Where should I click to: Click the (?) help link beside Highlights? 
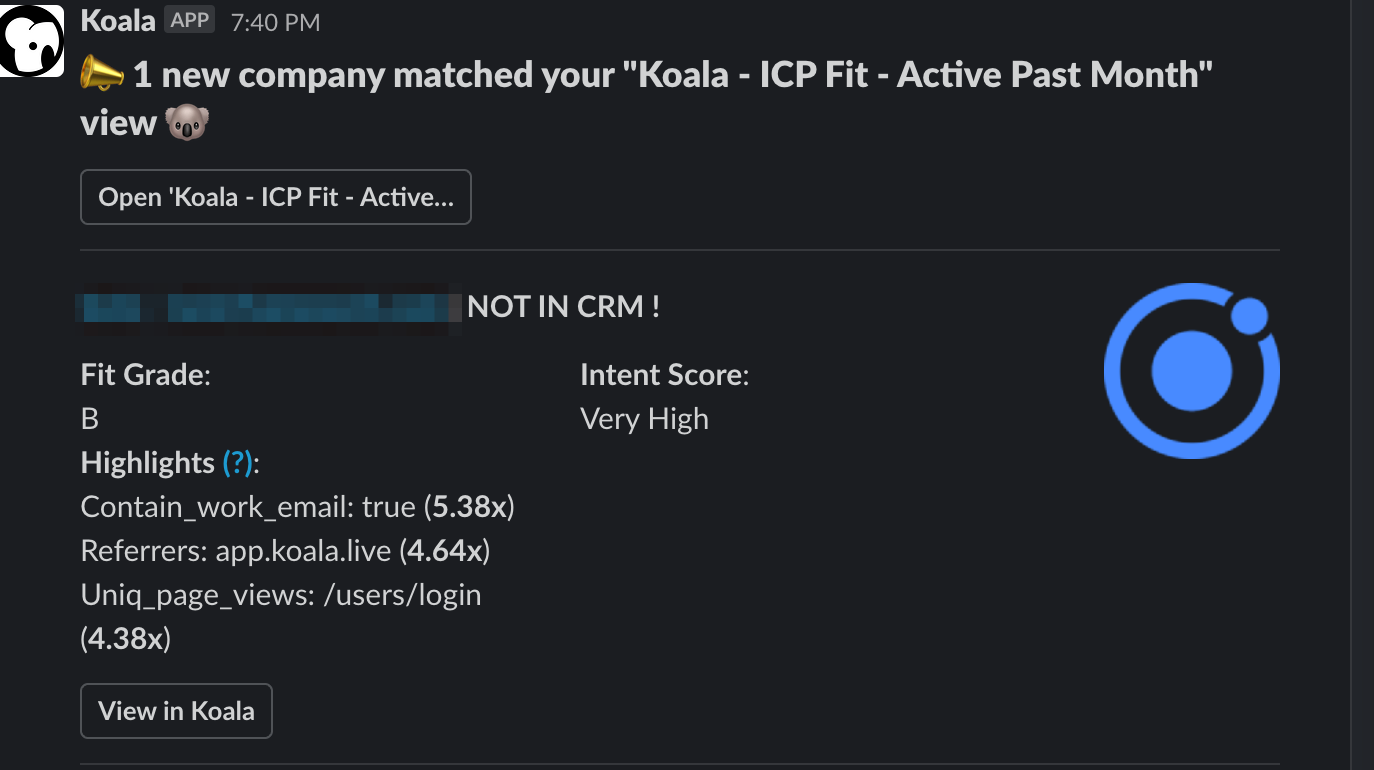(238, 463)
